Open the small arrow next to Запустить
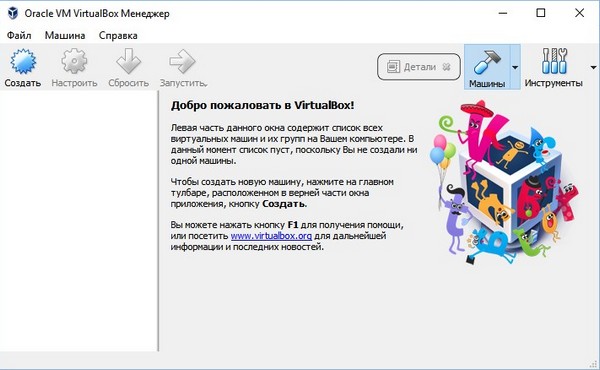This screenshot has width=600, height=370. [206, 84]
